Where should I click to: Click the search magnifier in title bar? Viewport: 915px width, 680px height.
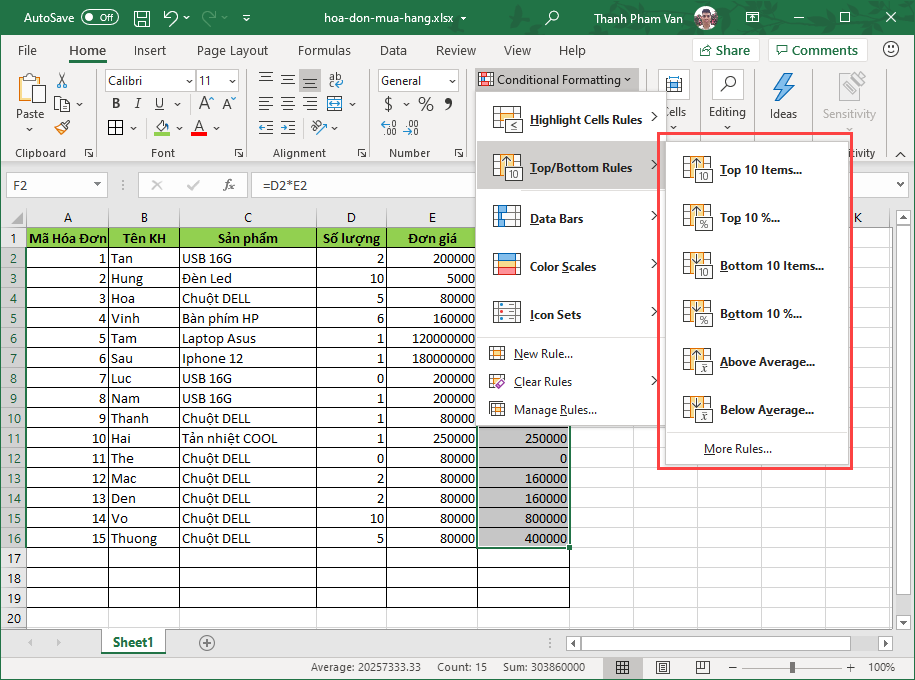click(x=551, y=18)
